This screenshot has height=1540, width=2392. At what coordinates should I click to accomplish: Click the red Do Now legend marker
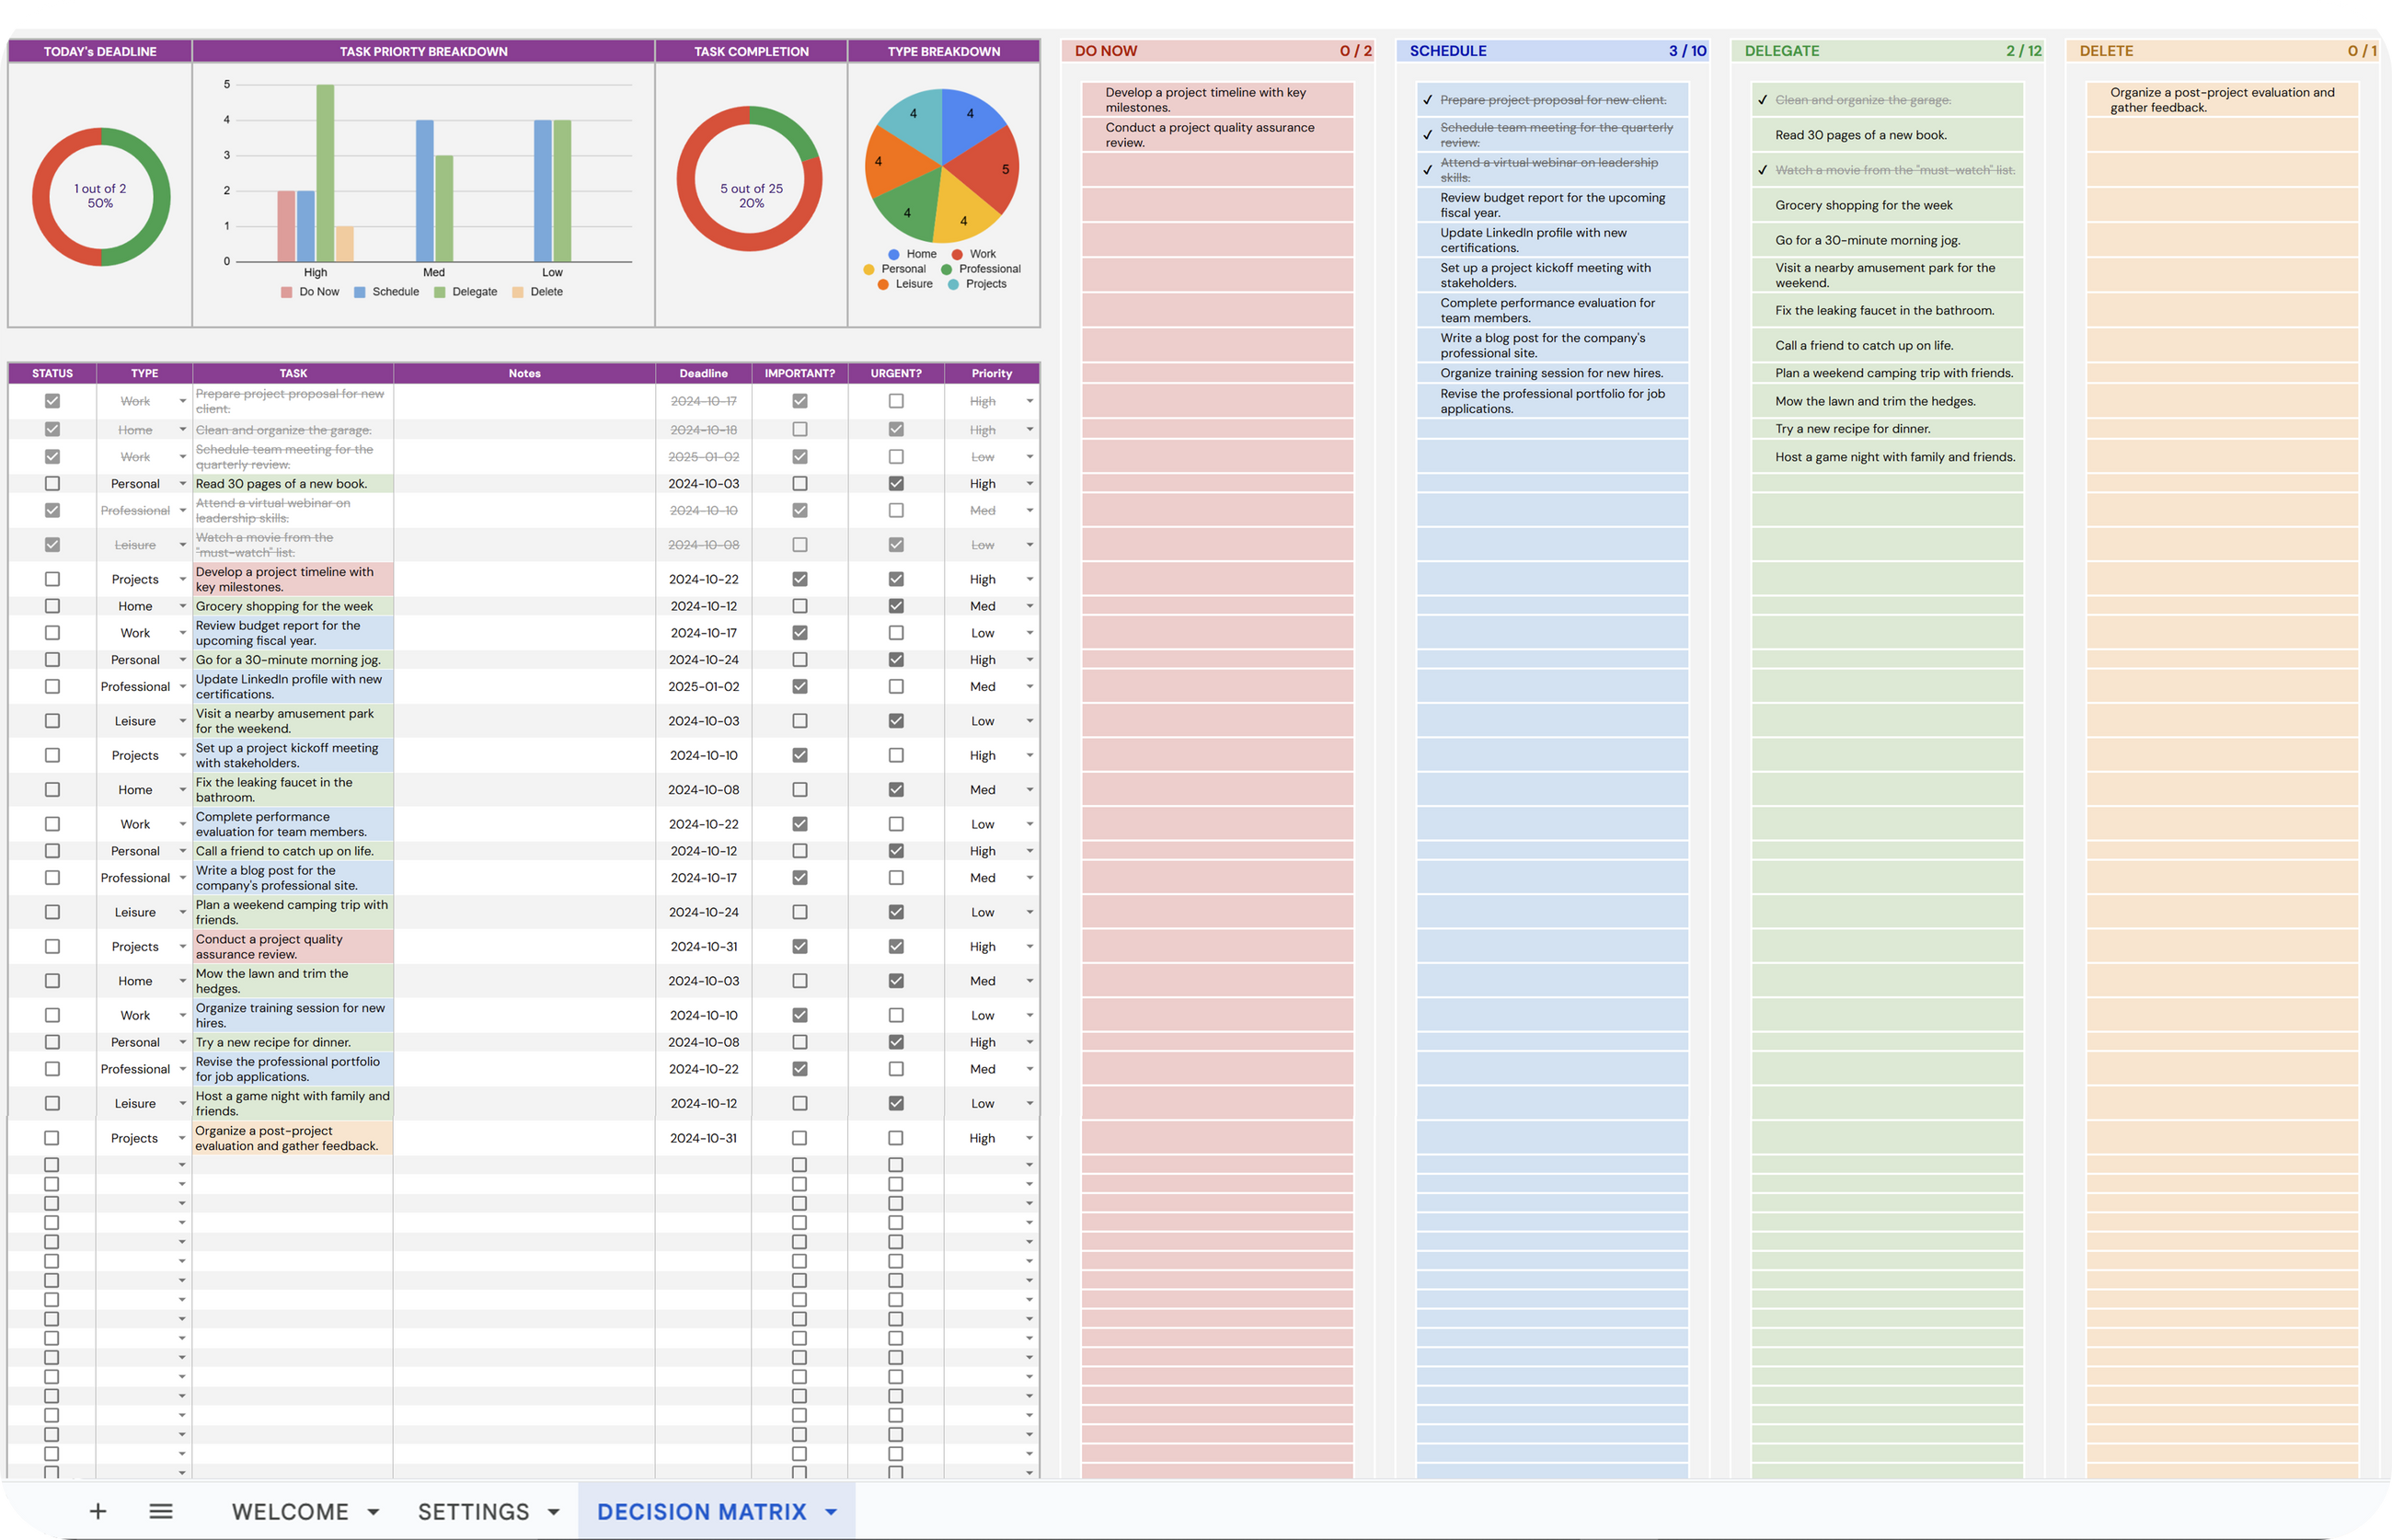click(x=287, y=292)
